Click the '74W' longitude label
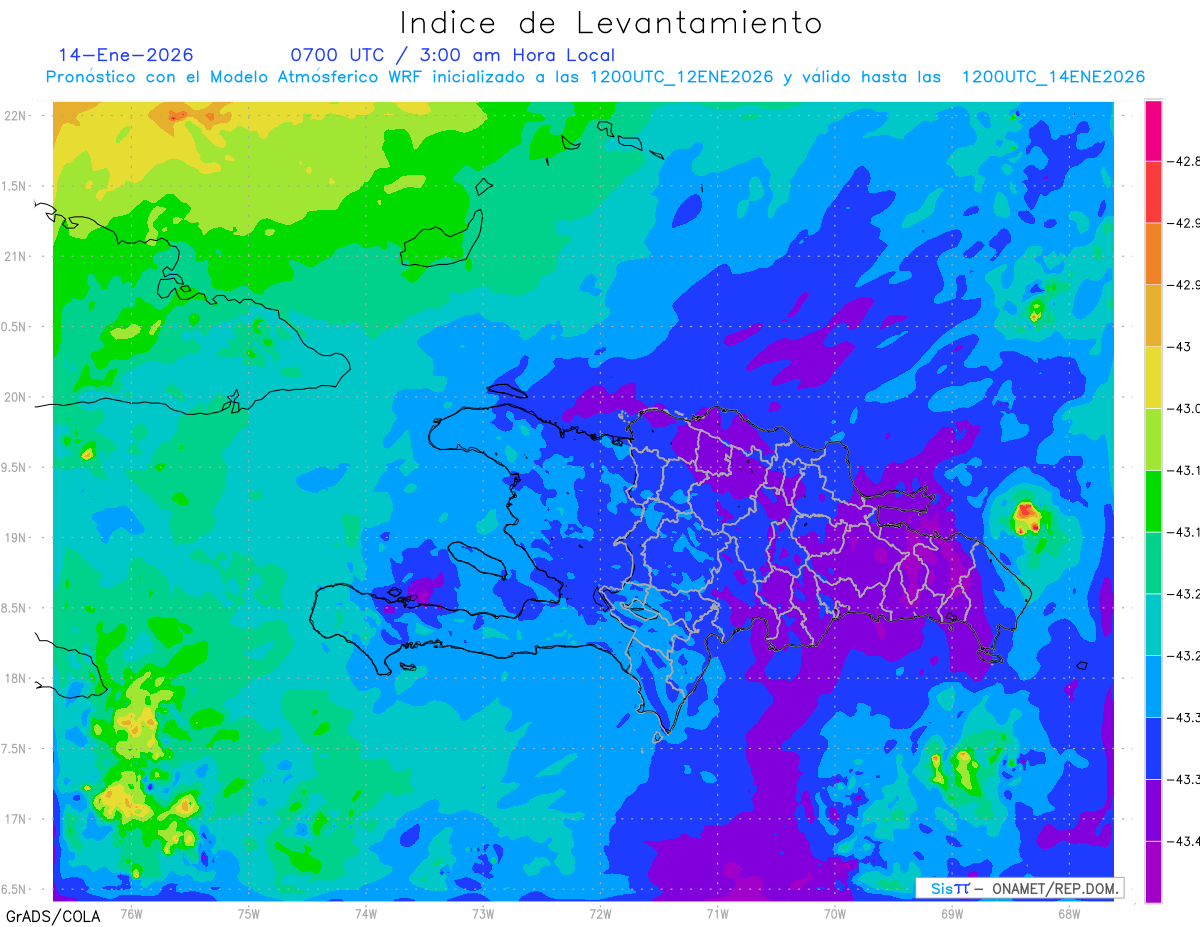 point(366,913)
